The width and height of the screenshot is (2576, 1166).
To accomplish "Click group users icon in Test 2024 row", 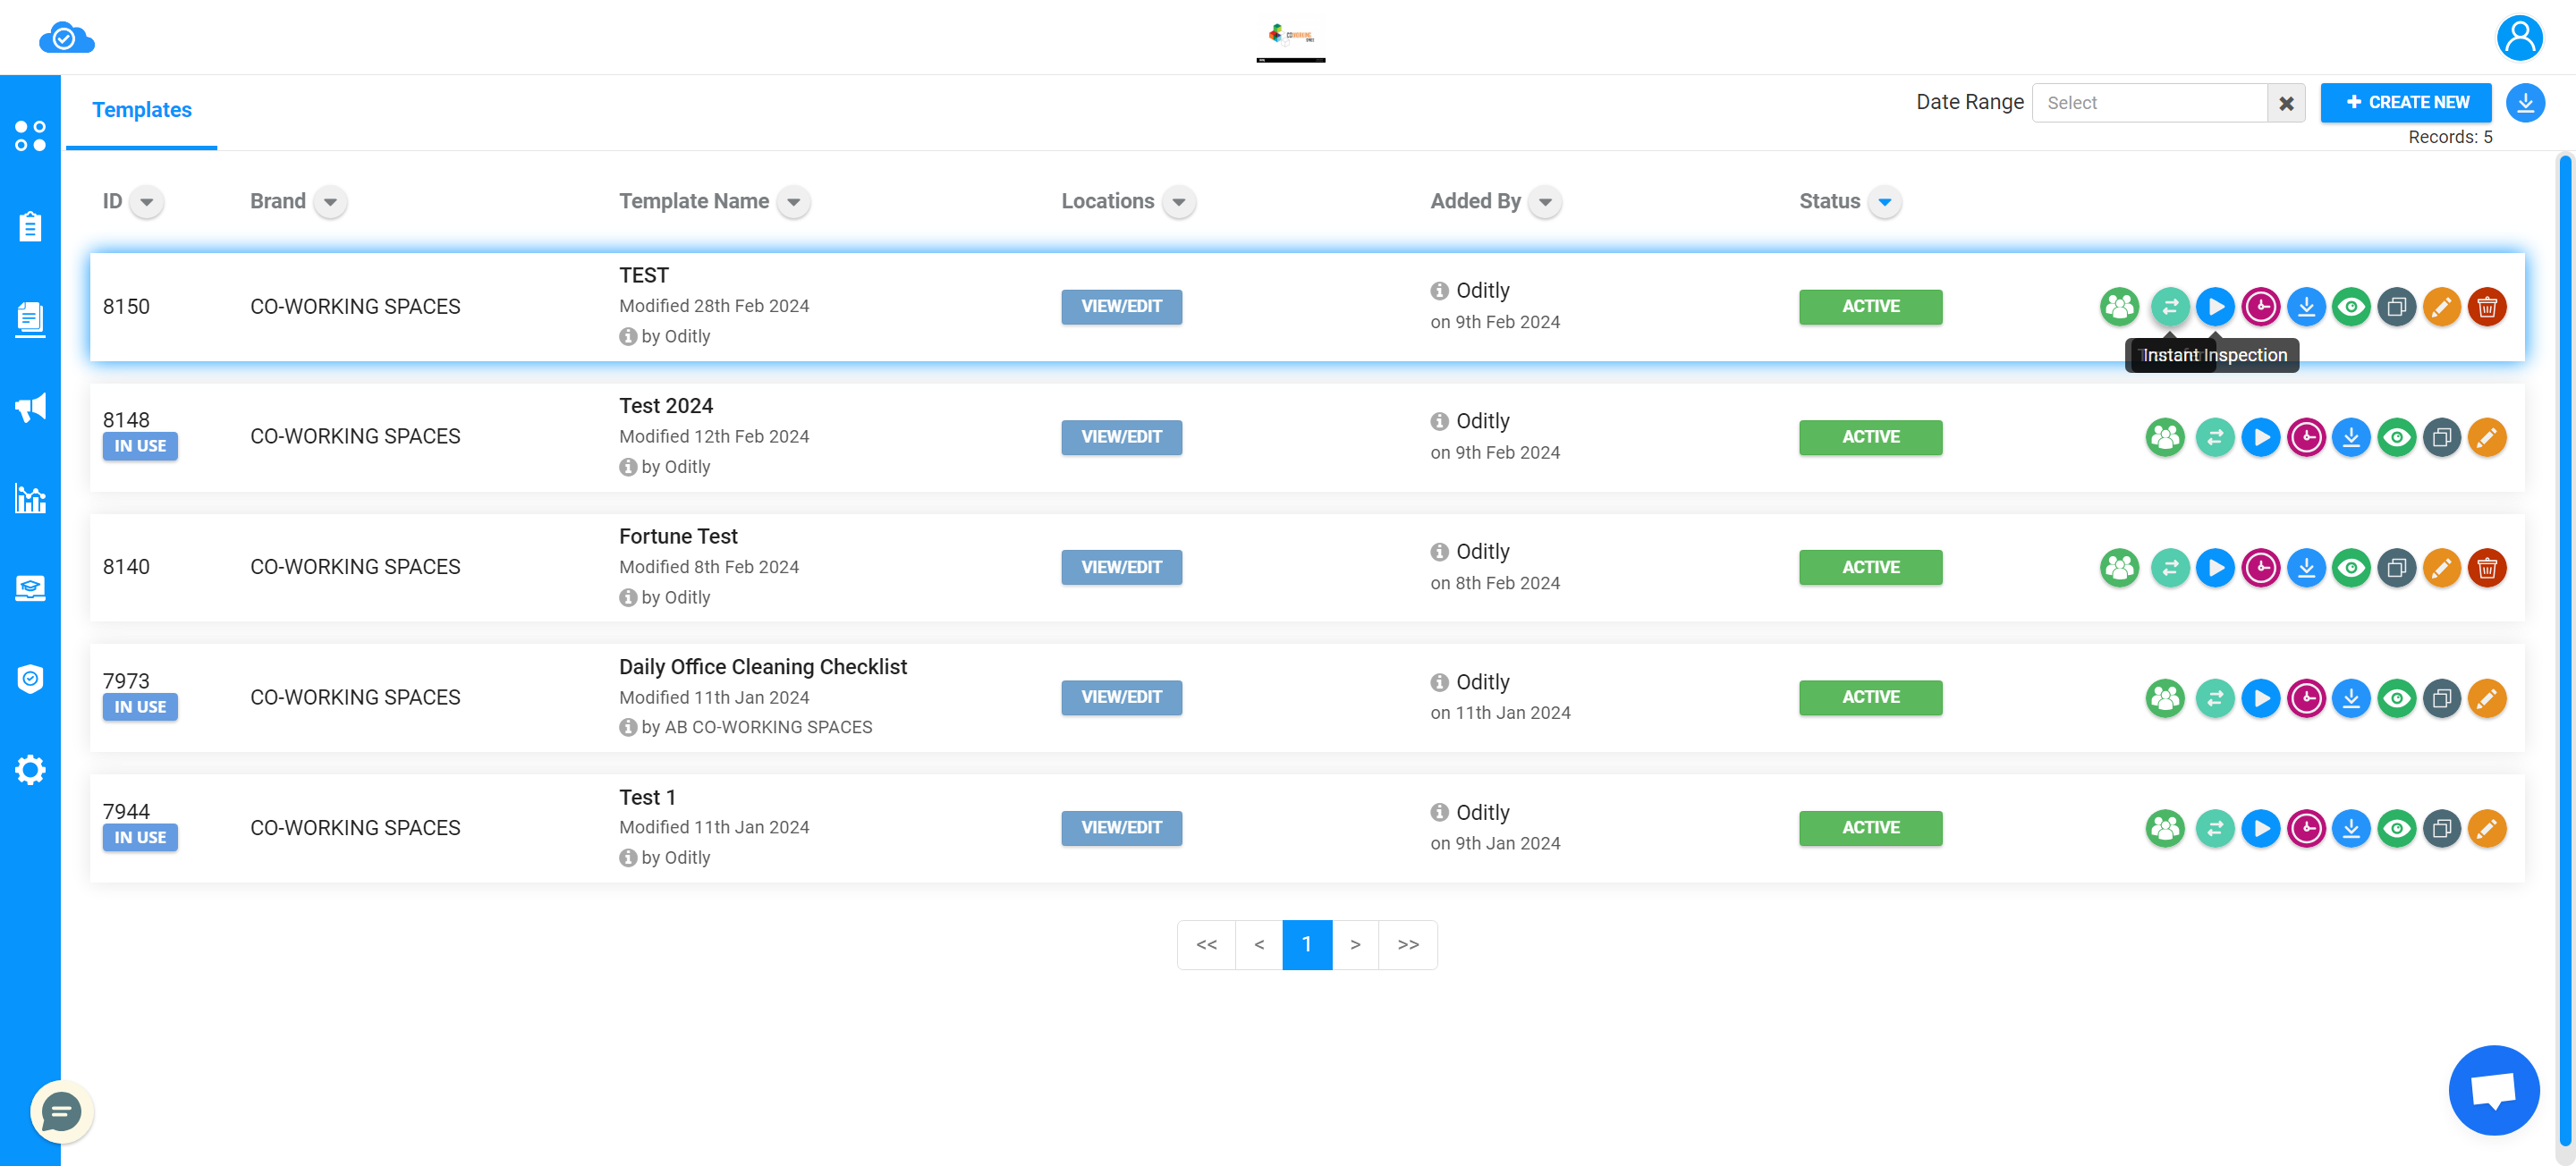I will (x=2165, y=437).
